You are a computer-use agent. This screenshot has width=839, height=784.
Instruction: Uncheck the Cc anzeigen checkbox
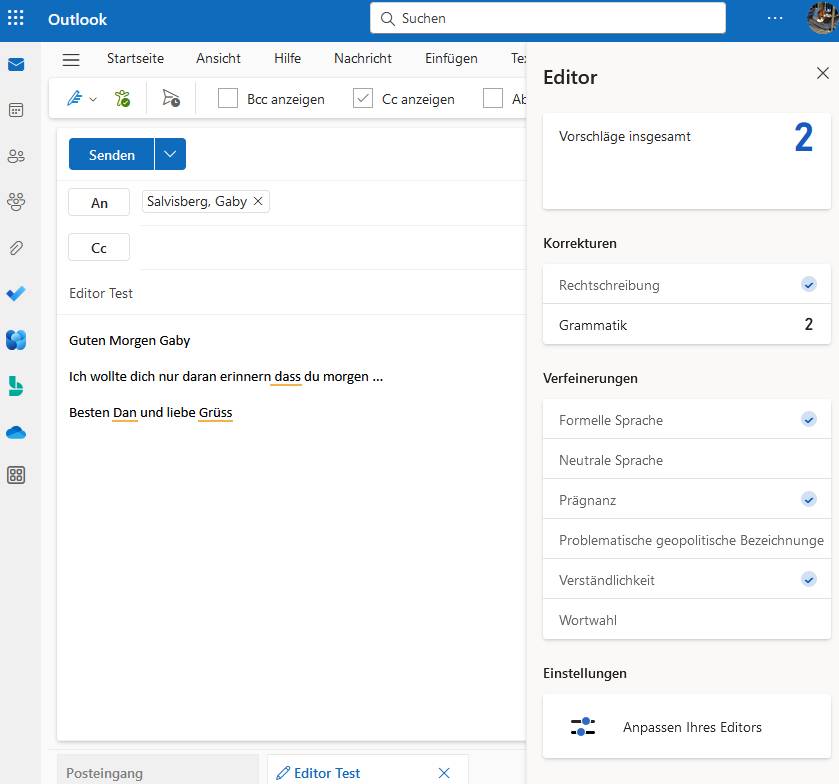363,98
